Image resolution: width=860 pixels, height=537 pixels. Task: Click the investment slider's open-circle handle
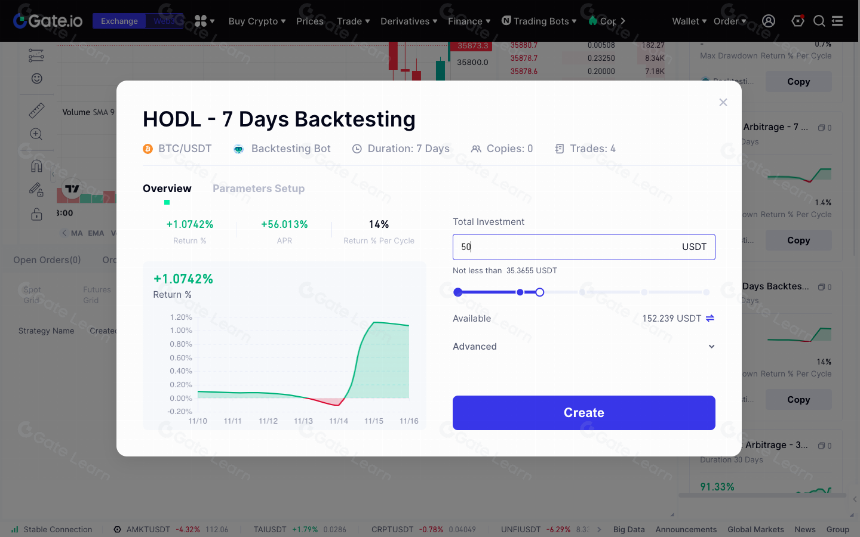(540, 292)
